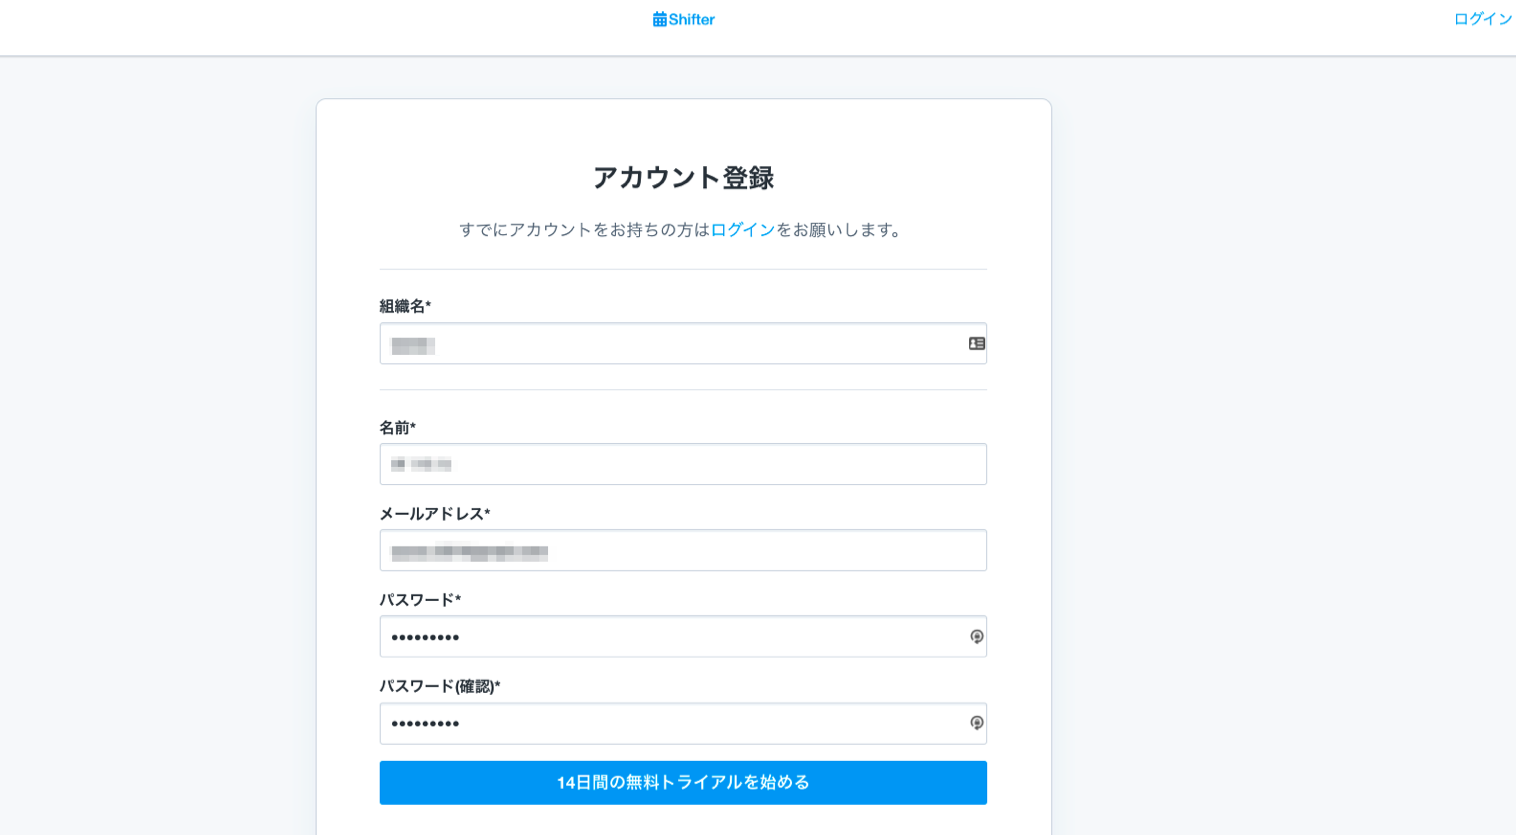Viewport: 1516px width, 835px height.
Task: Click the inline ログイン link below heading
Action: point(741,229)
